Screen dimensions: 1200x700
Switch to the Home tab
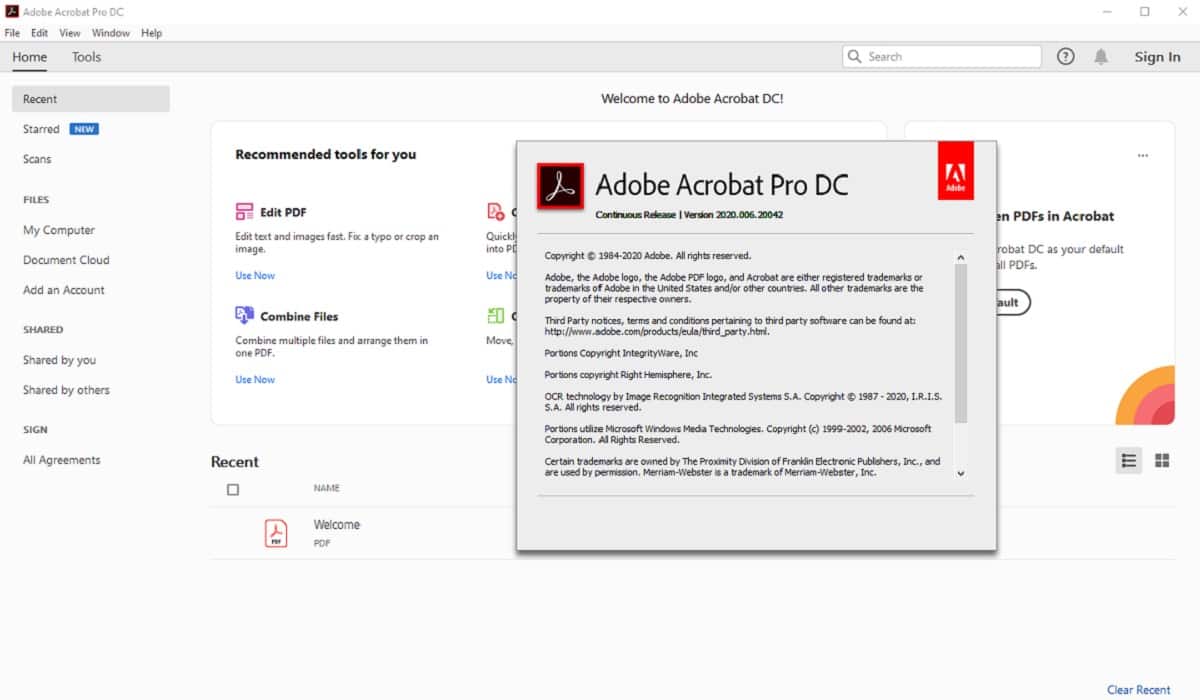(30, 57)
